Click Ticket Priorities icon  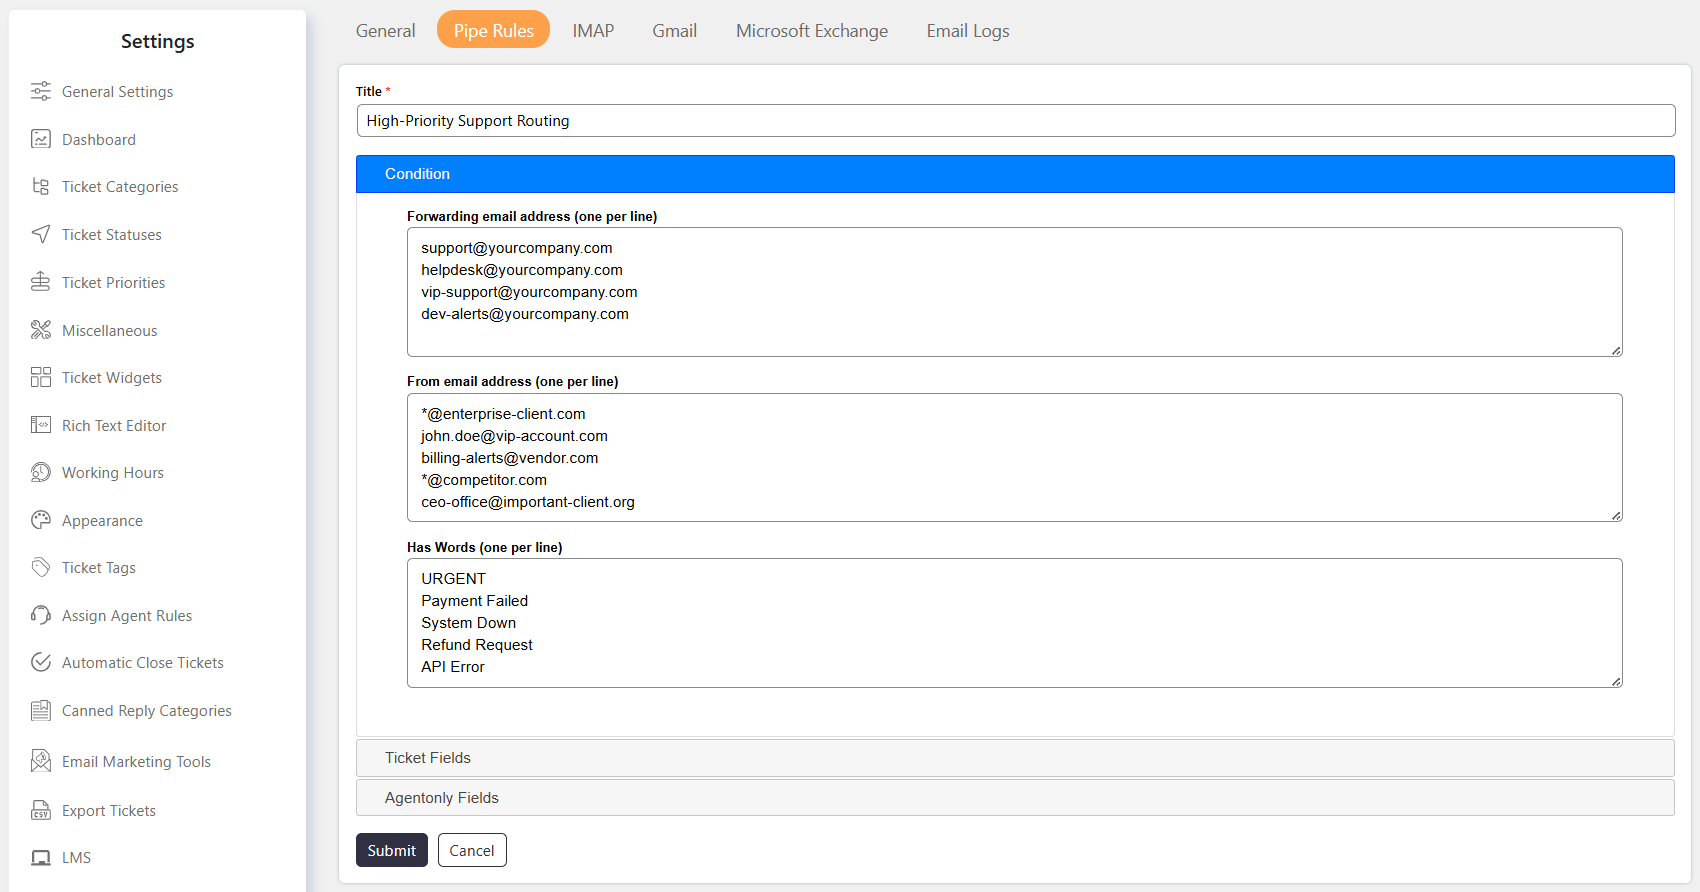pyautogui.click(x=40, y=282)
